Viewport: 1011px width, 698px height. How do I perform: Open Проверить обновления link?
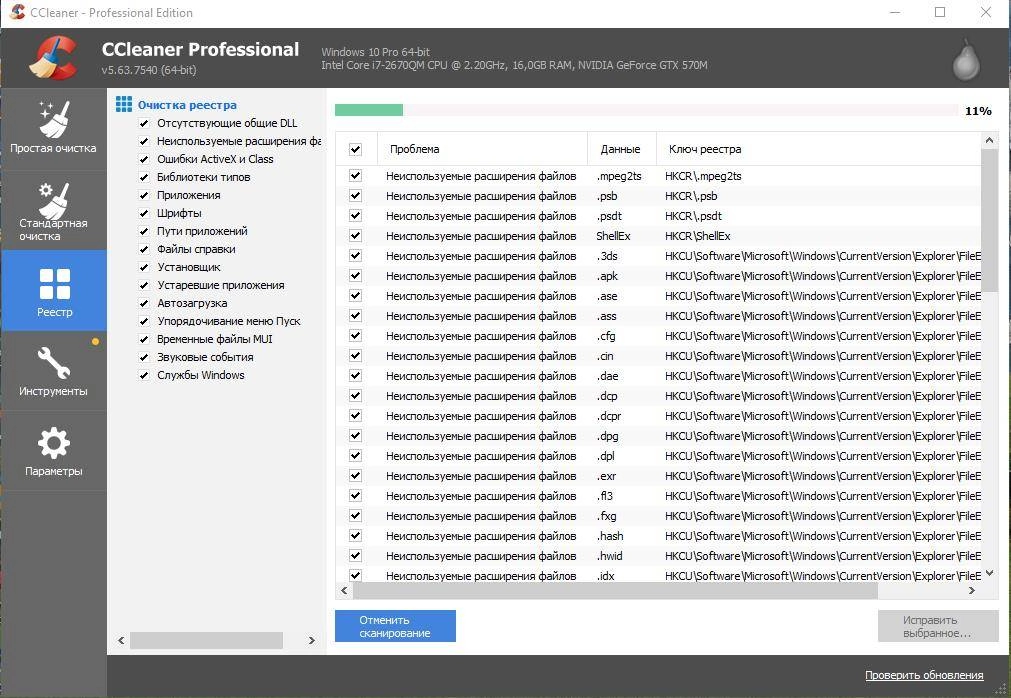924,675
